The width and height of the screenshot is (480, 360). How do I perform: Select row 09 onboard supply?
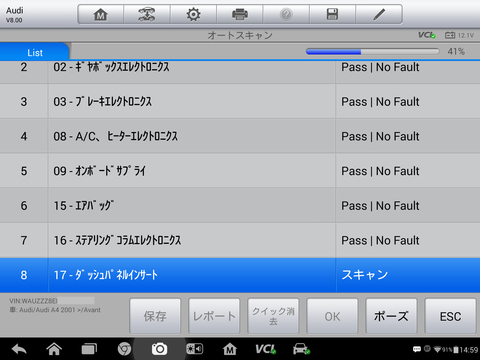pyautogui.click(x=240, y=171)
